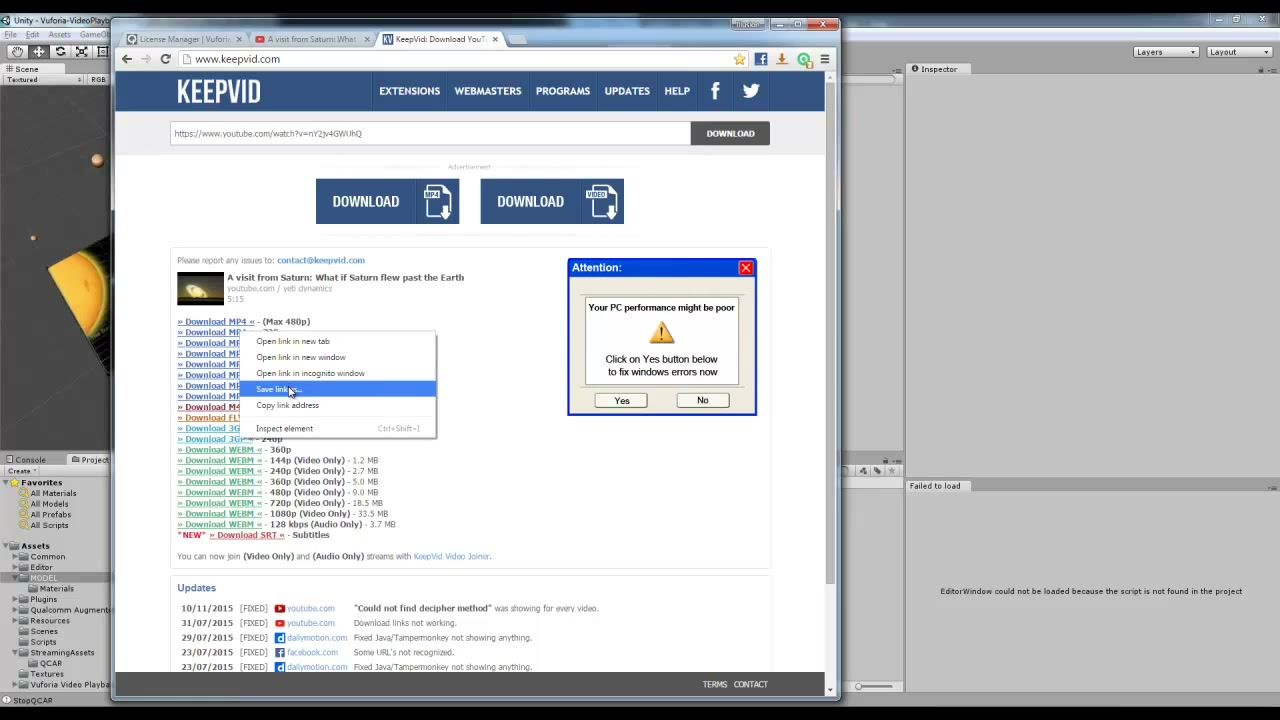Bookmark this page with the star icon
Image resolution: width=1280 pixels, height=720 pixels.
[739, 59]
